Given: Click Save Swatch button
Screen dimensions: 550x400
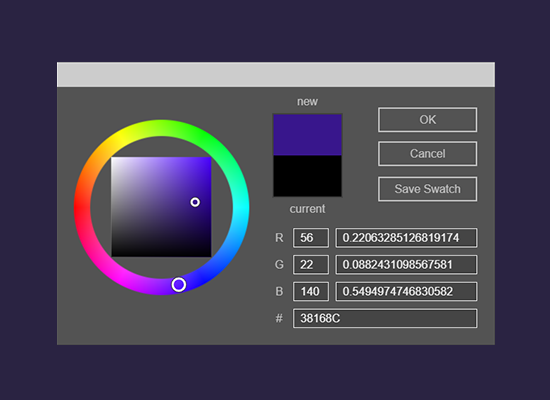Looking at the screenshot, I should [x=427, y=189].
